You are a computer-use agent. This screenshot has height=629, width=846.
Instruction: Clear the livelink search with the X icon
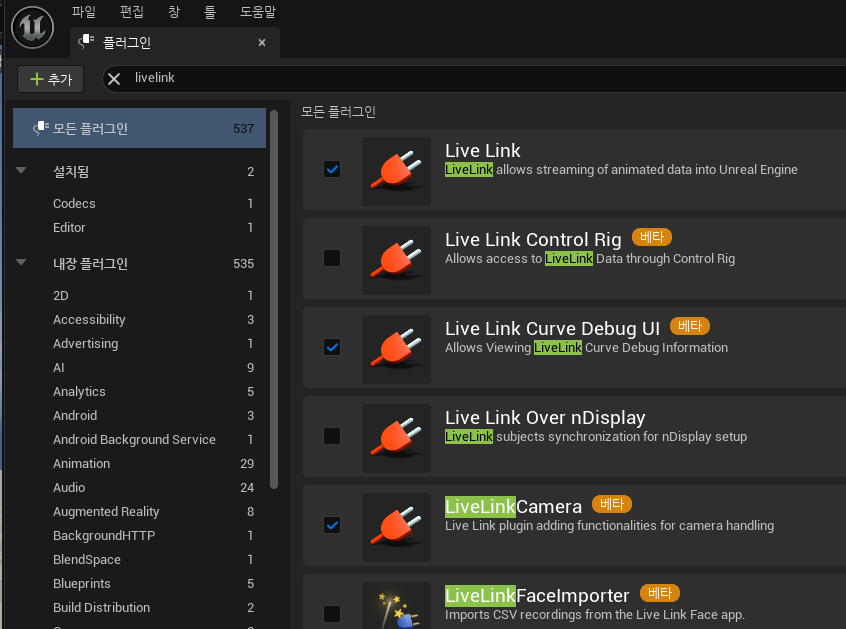coord(114,79)
